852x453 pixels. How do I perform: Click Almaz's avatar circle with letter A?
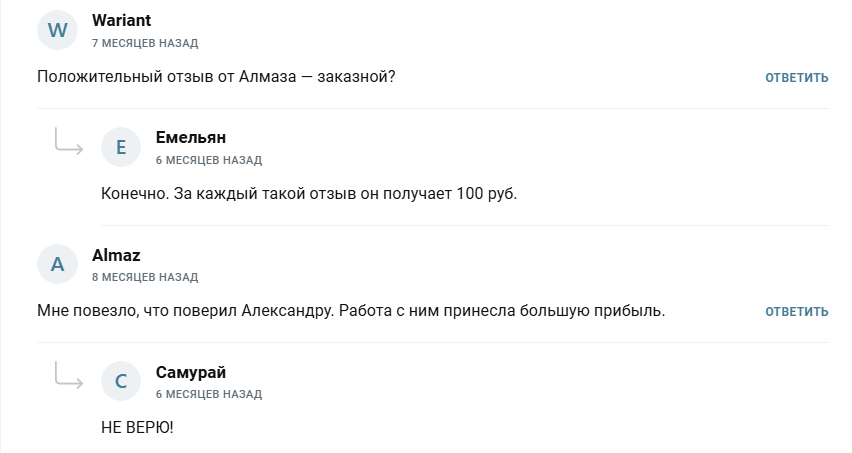(57, 264)
